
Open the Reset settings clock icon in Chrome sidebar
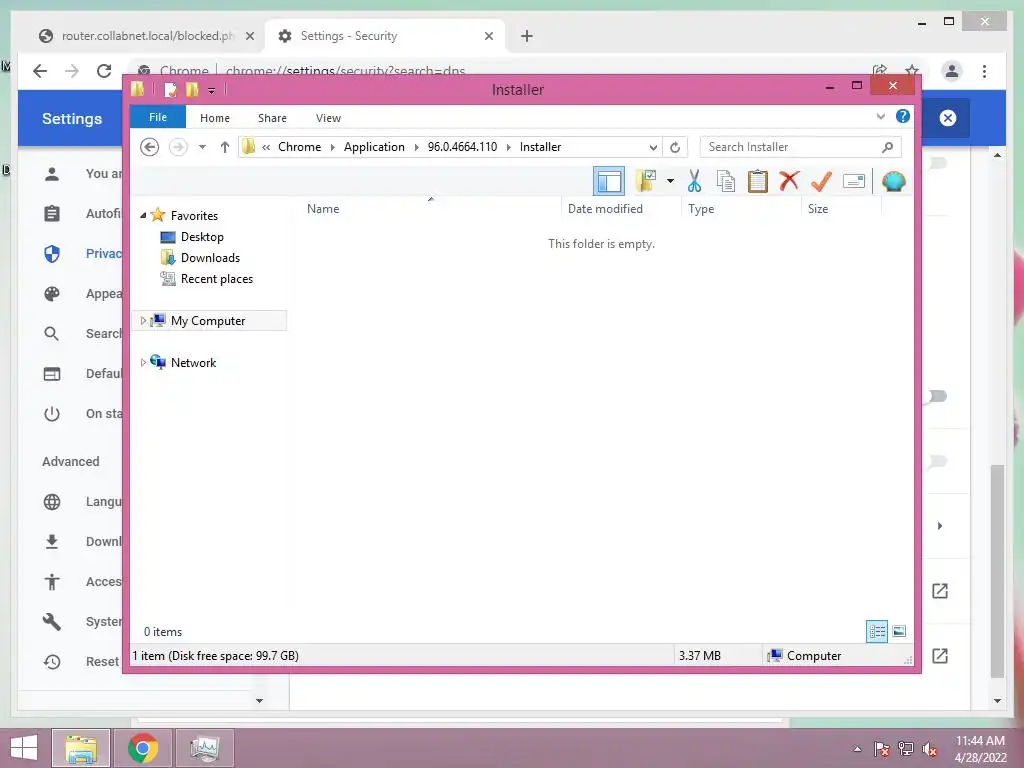click(52, 662)
